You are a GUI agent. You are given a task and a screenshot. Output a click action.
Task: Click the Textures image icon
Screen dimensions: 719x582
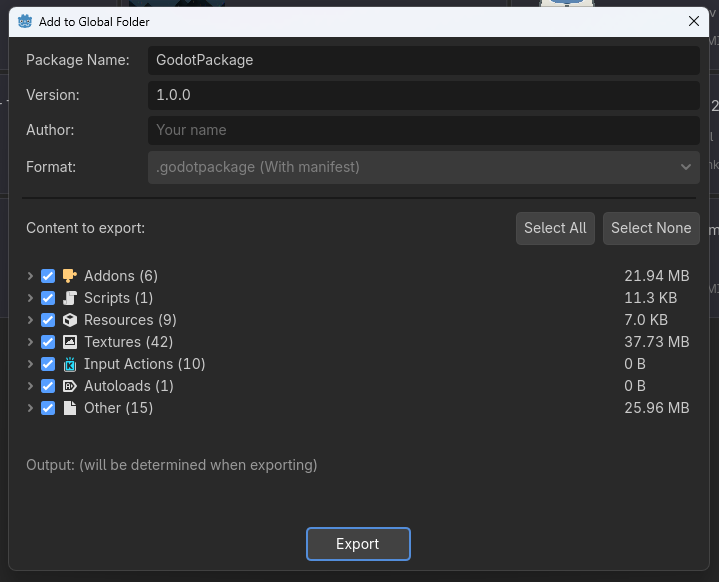(70, 342)
